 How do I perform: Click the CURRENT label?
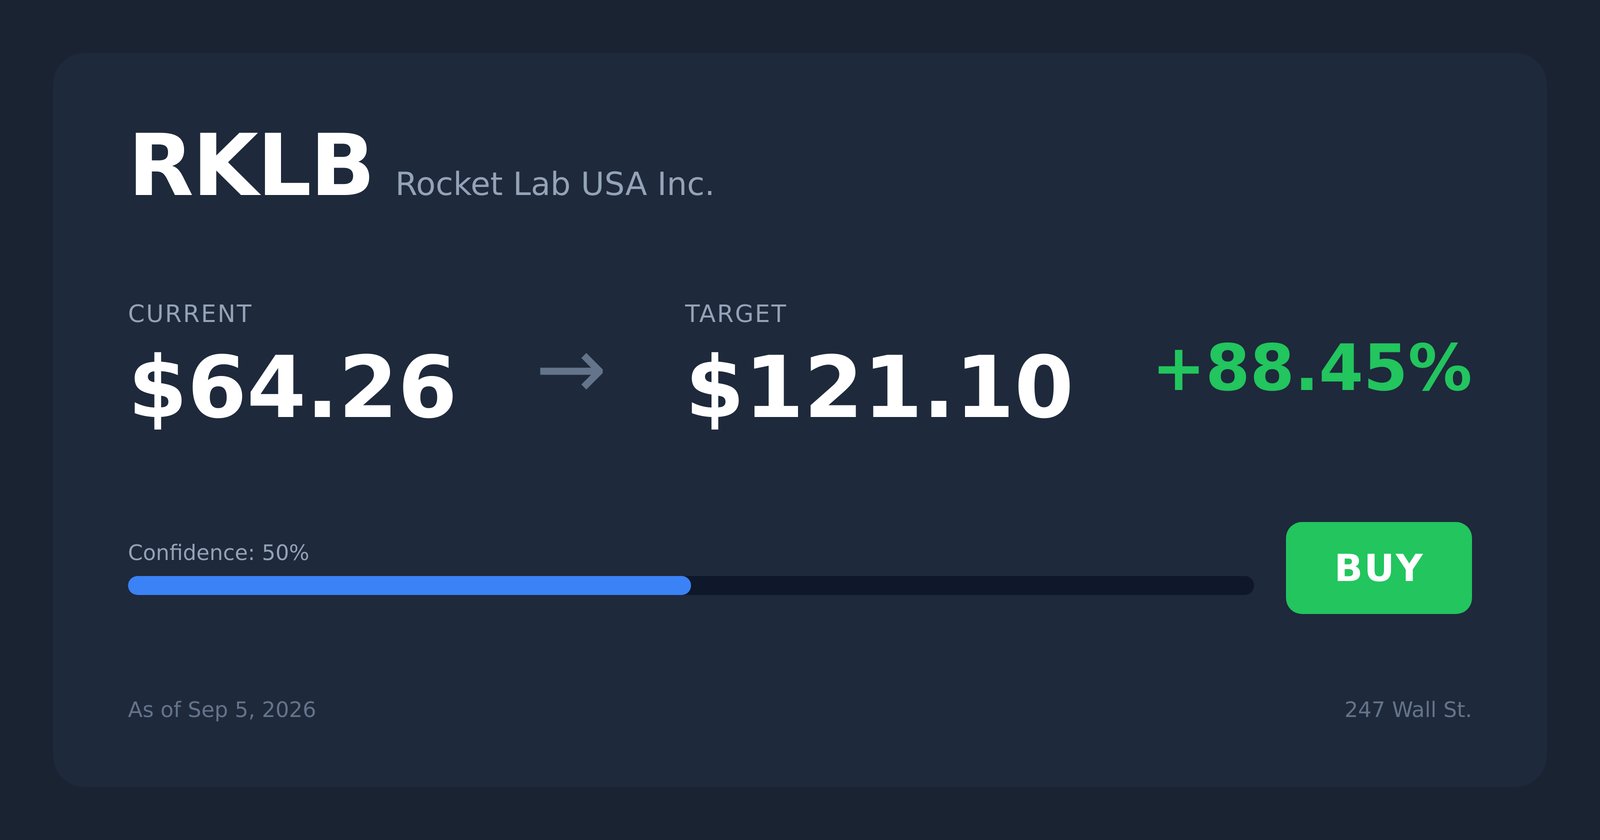[190, 314]
